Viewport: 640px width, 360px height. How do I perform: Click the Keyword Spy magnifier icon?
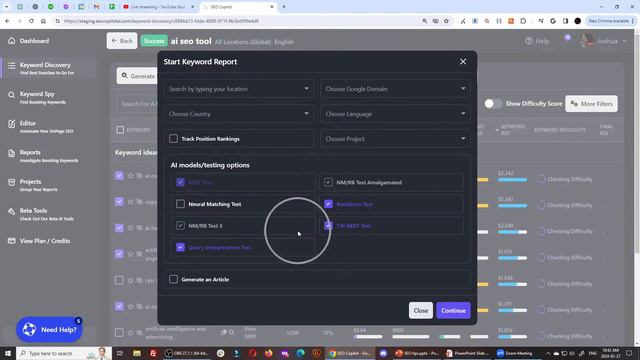[11, 95]
